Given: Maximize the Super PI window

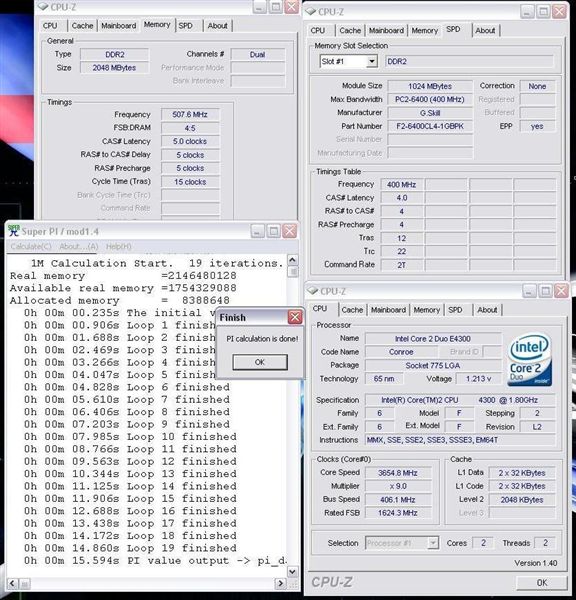Looking at the screenshot, I should click(x=274, y=231).
